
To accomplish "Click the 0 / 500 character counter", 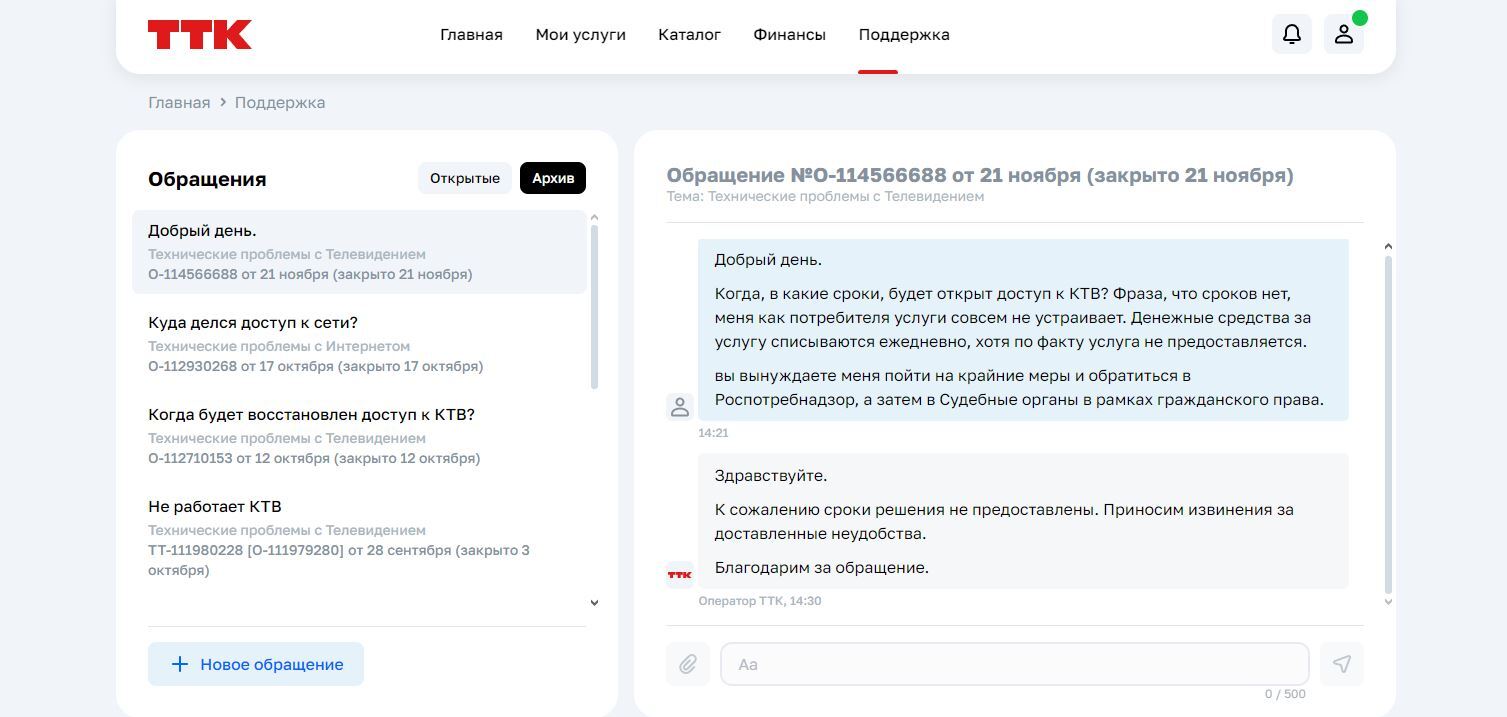I will coord(1285,694).
